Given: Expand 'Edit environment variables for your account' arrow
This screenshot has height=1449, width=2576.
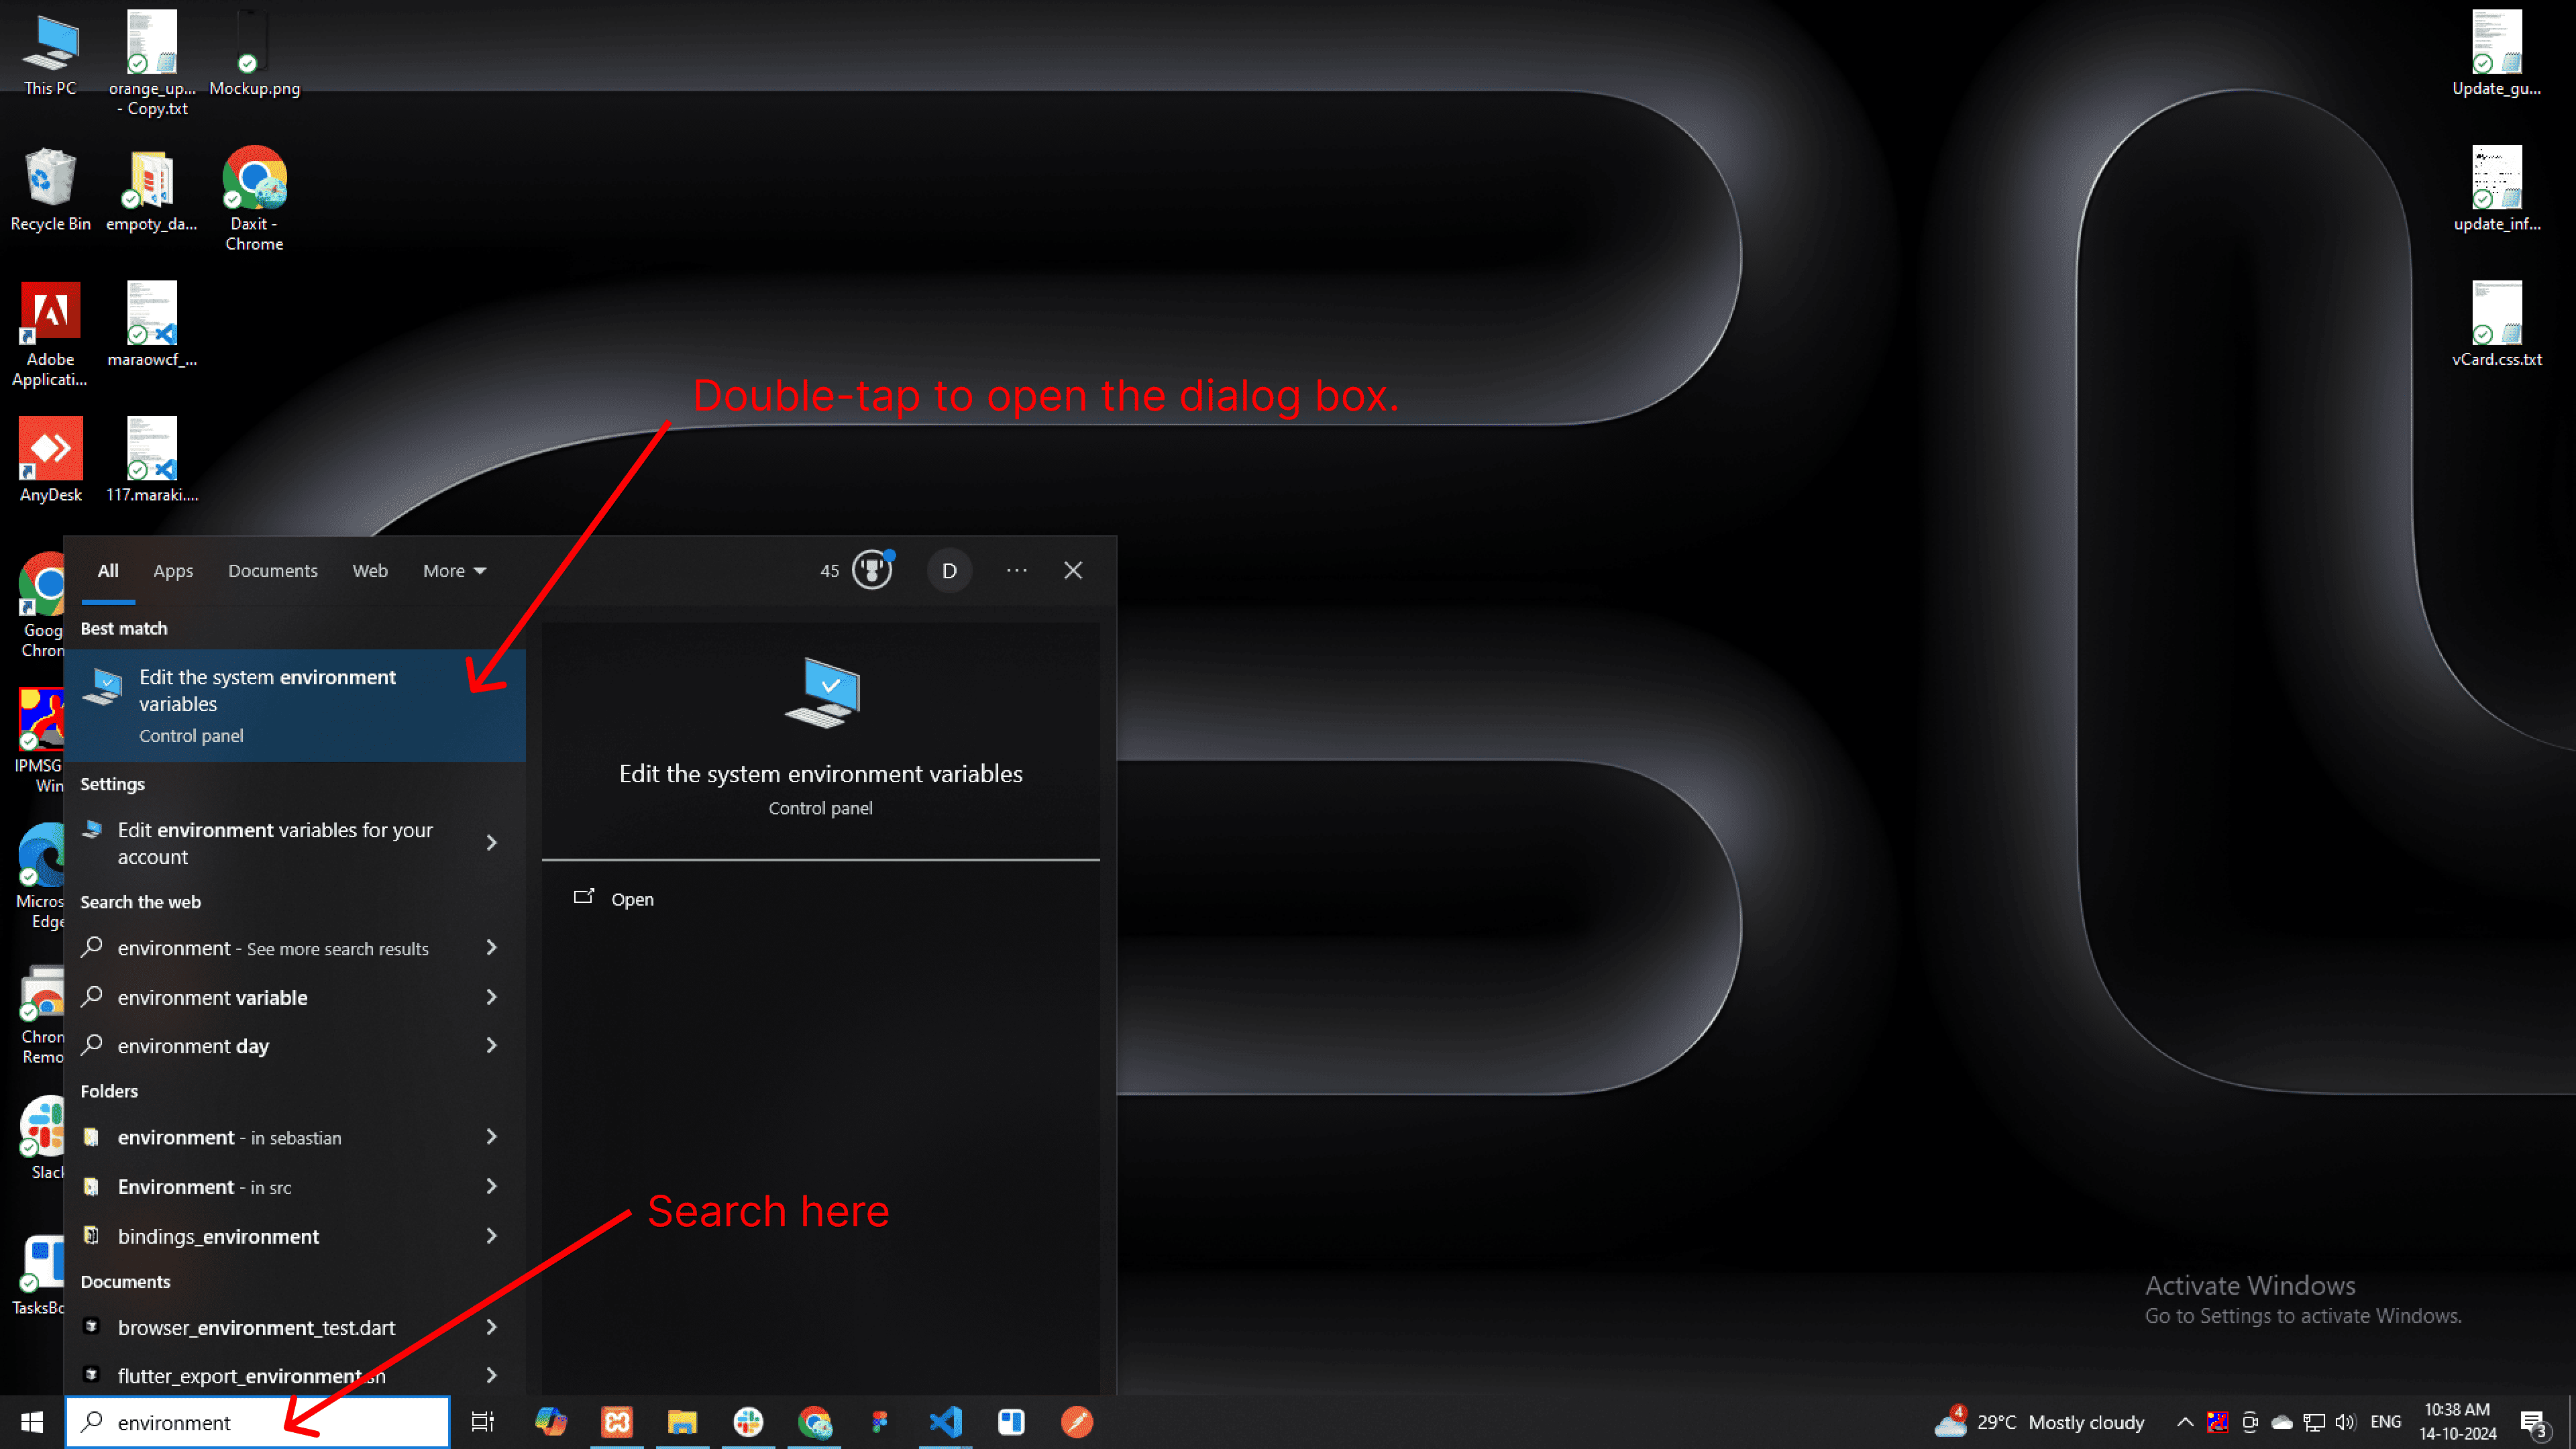Looking at the screenshot, I should pos(491,843).
